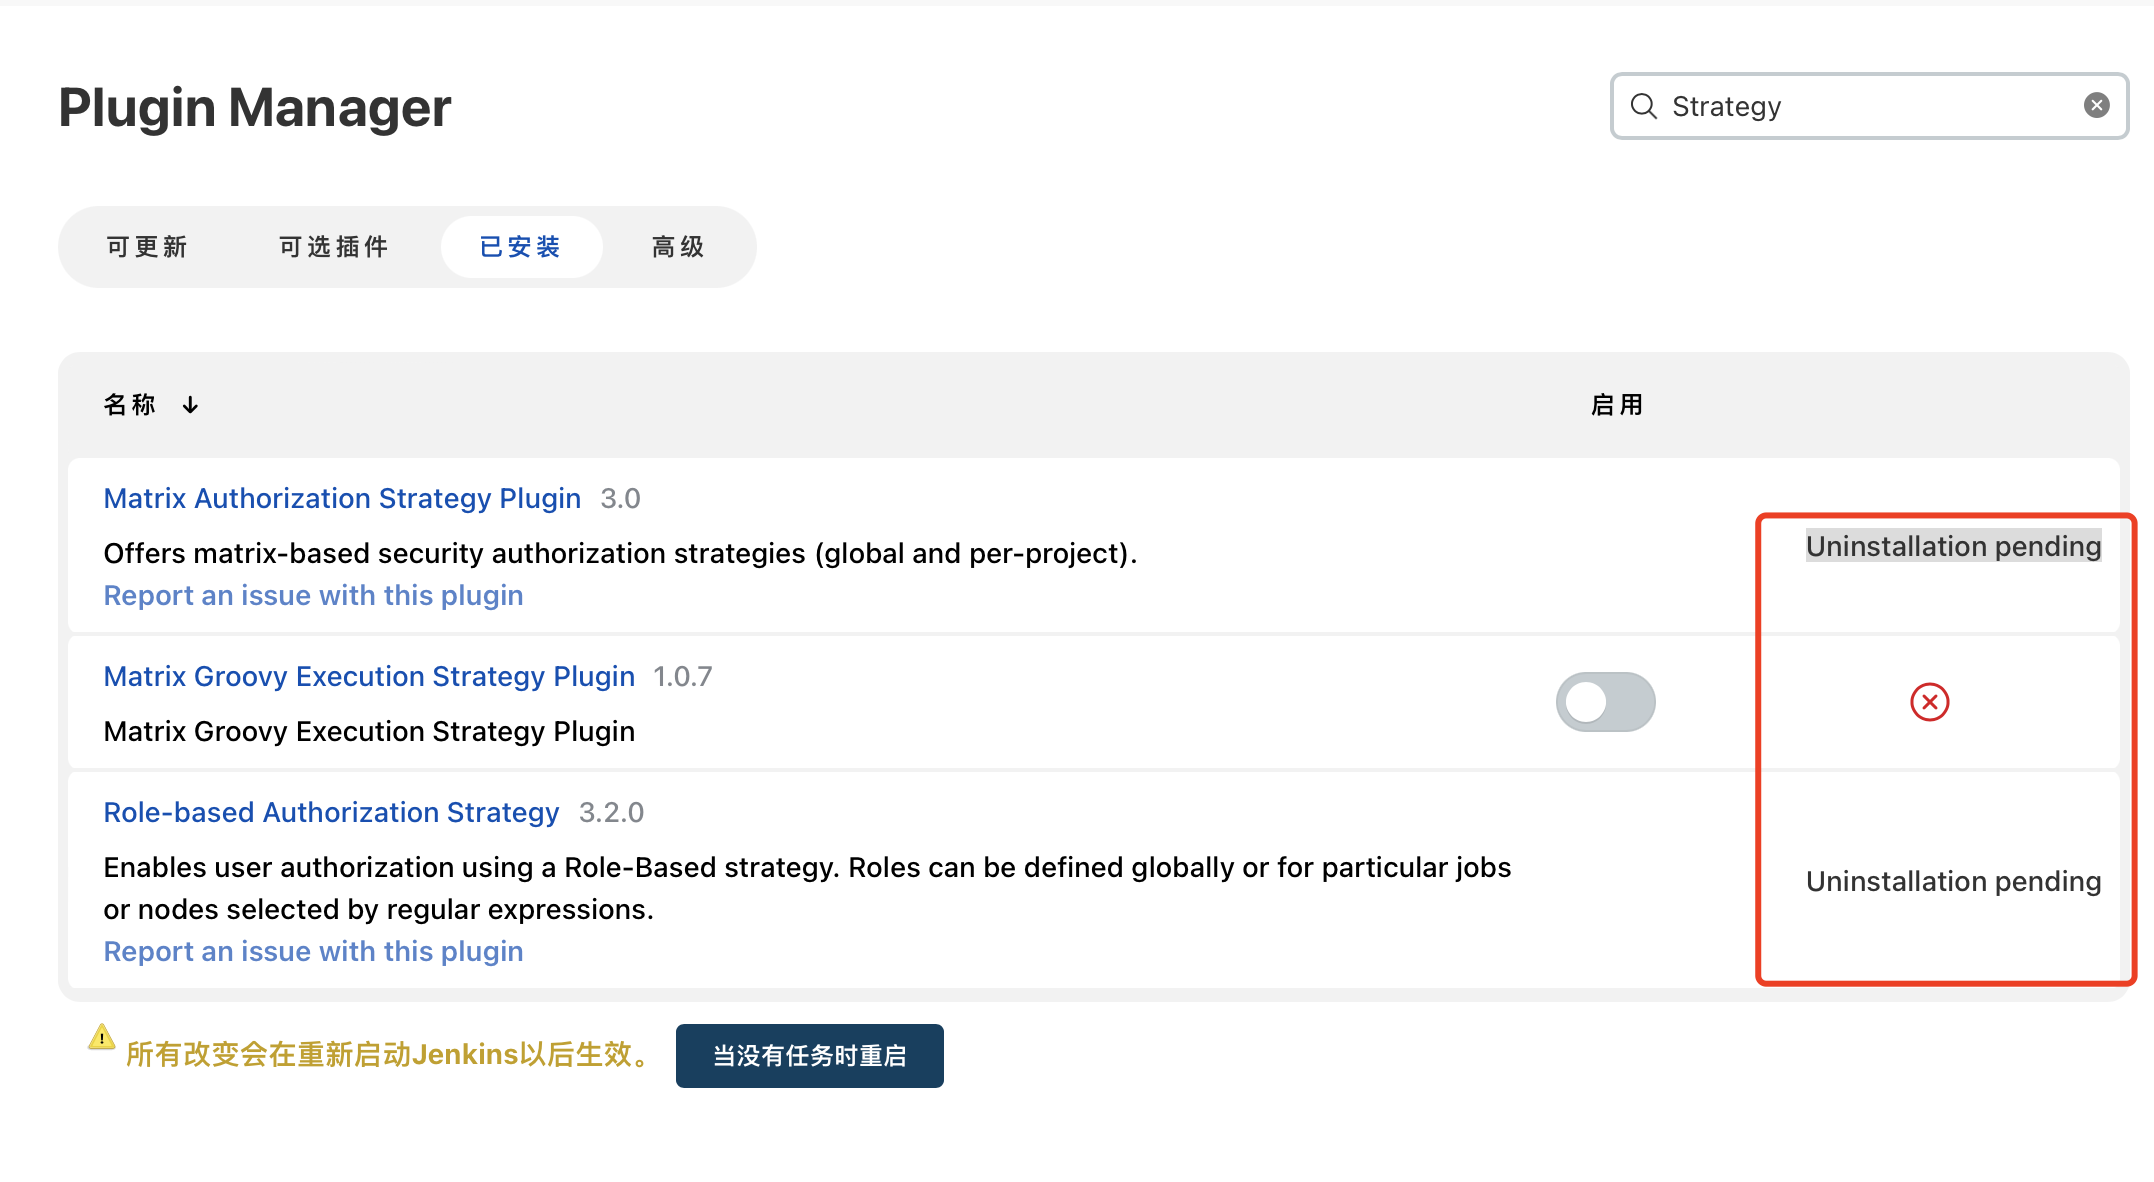Viewport: 2154px width, 1182px height.
Task: Click the search magnifier icon
Action: tap(1643, 106)
